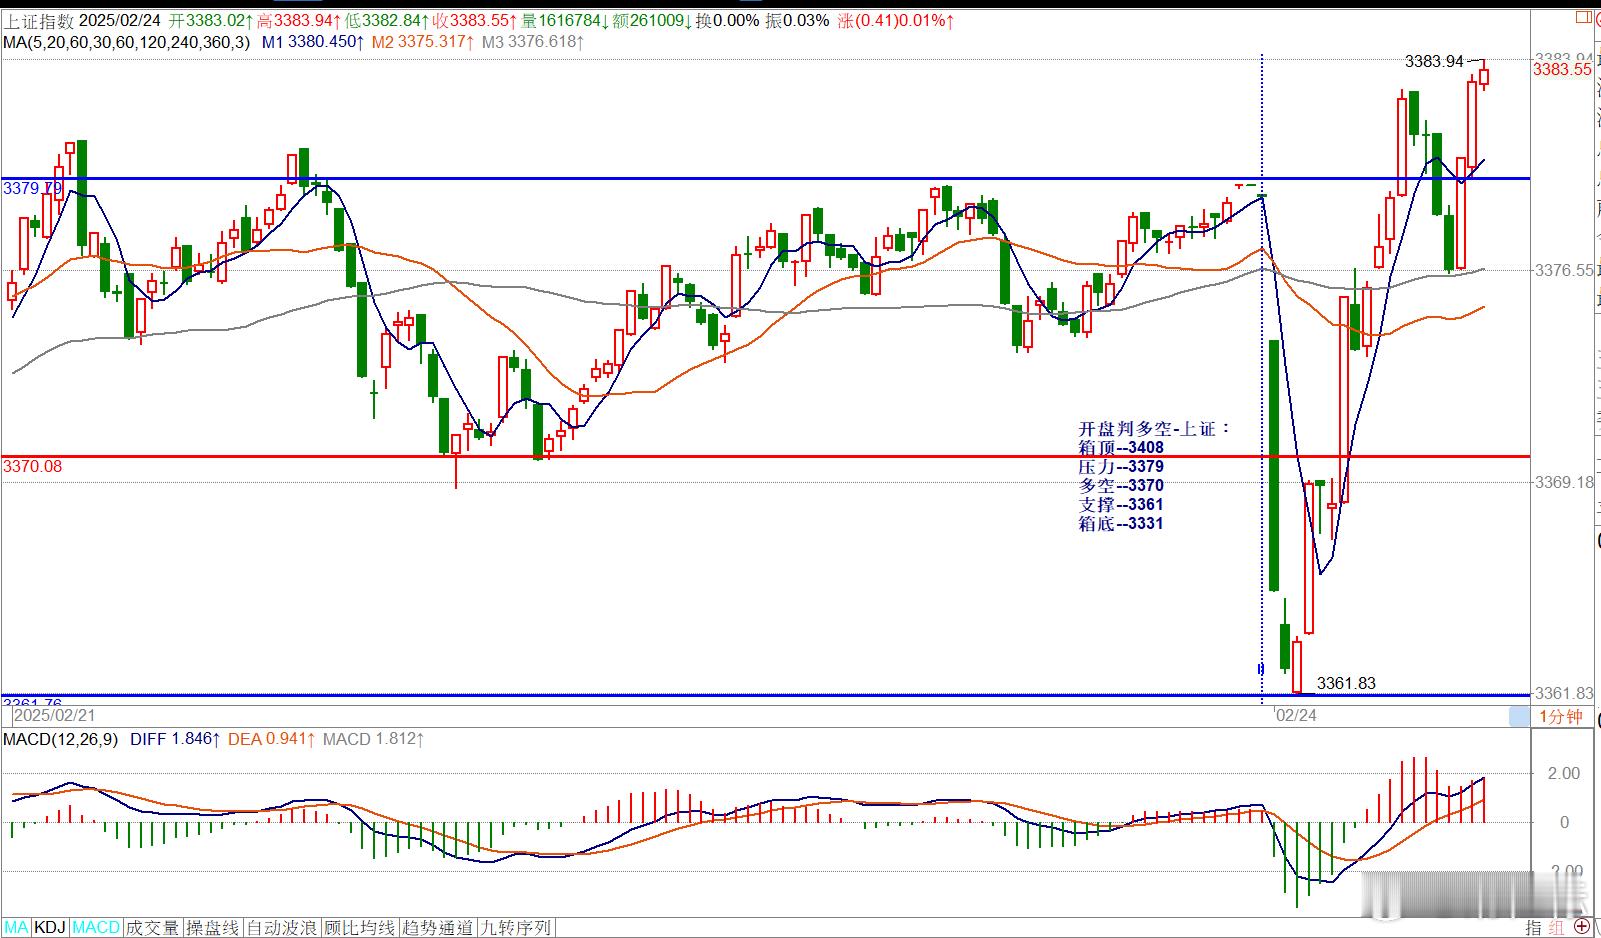
Task: Click the 3369.18 price axis label
Action: 1564,482
